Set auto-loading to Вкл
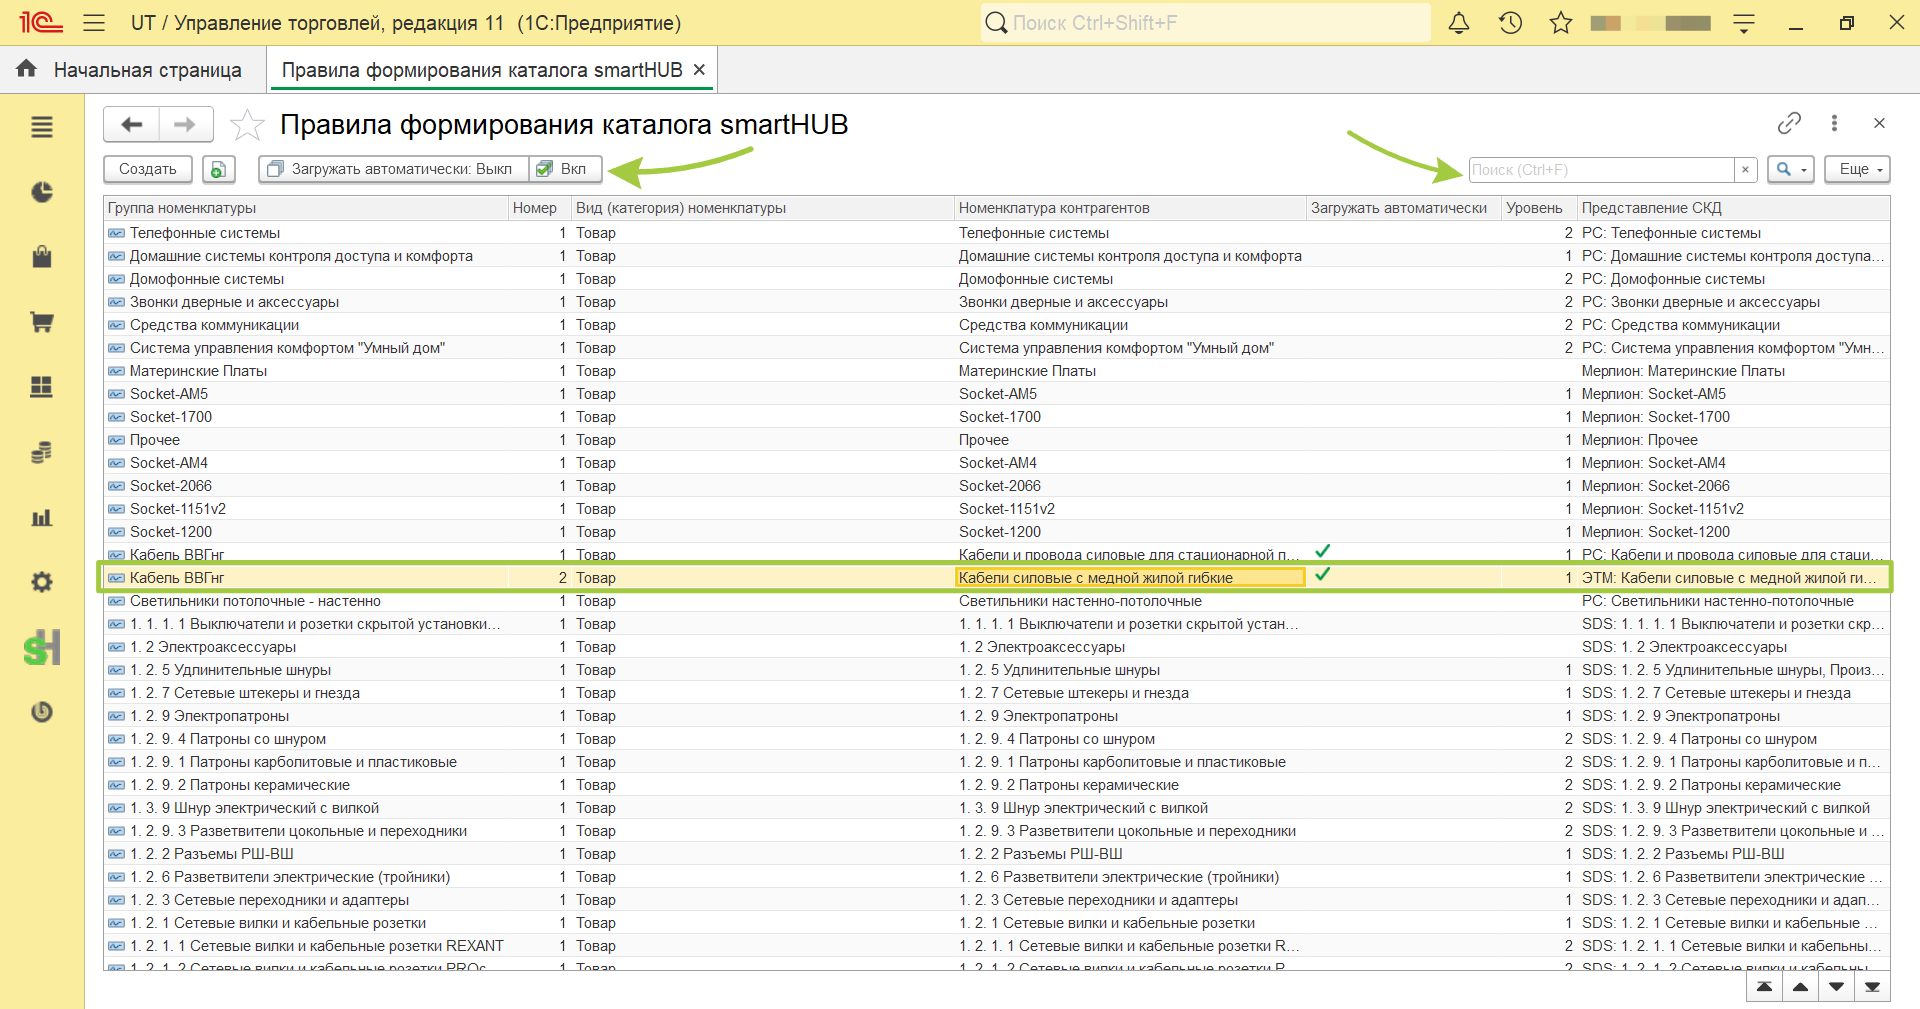Viewport: 1920px width, 1009px height. [x=565, y=169]
